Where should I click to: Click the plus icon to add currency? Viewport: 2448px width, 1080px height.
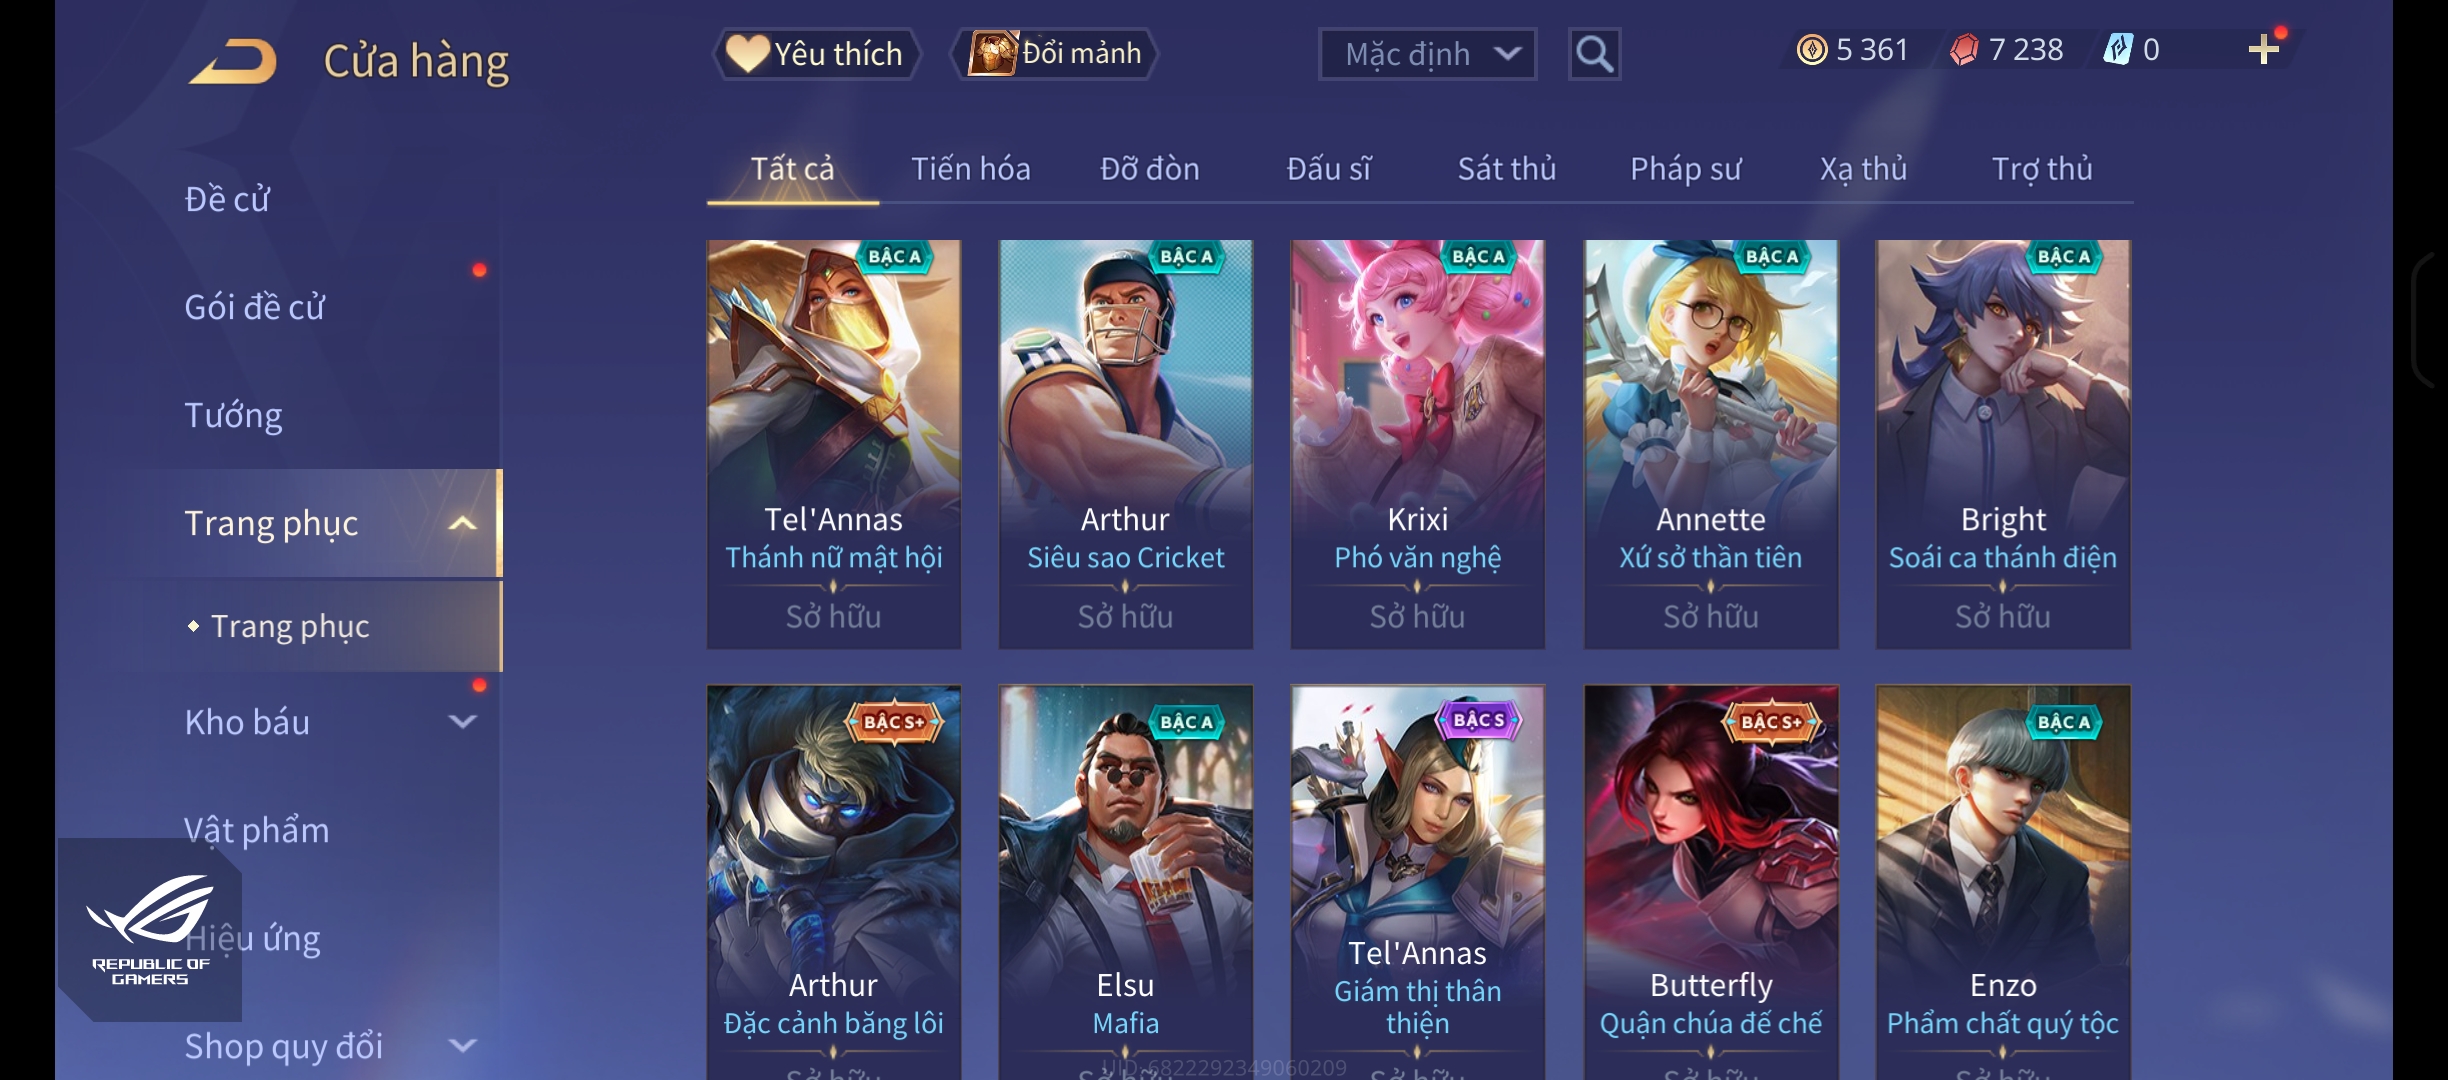click(x=2263, y=49)
